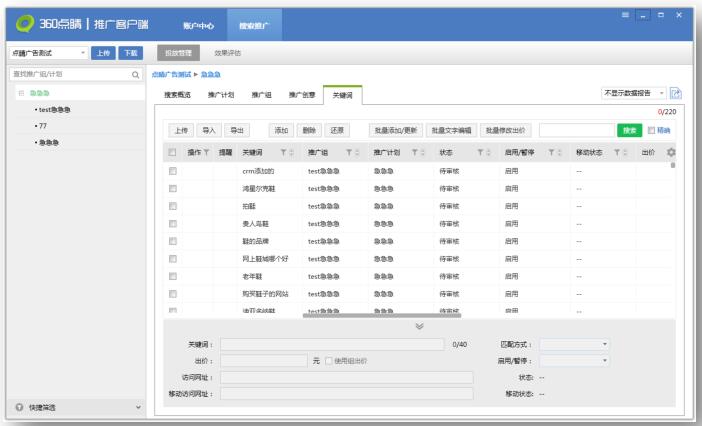Click filter icon in 关键词 column header
This screenshot has height=426, width=702.
(x=284, y=152)
